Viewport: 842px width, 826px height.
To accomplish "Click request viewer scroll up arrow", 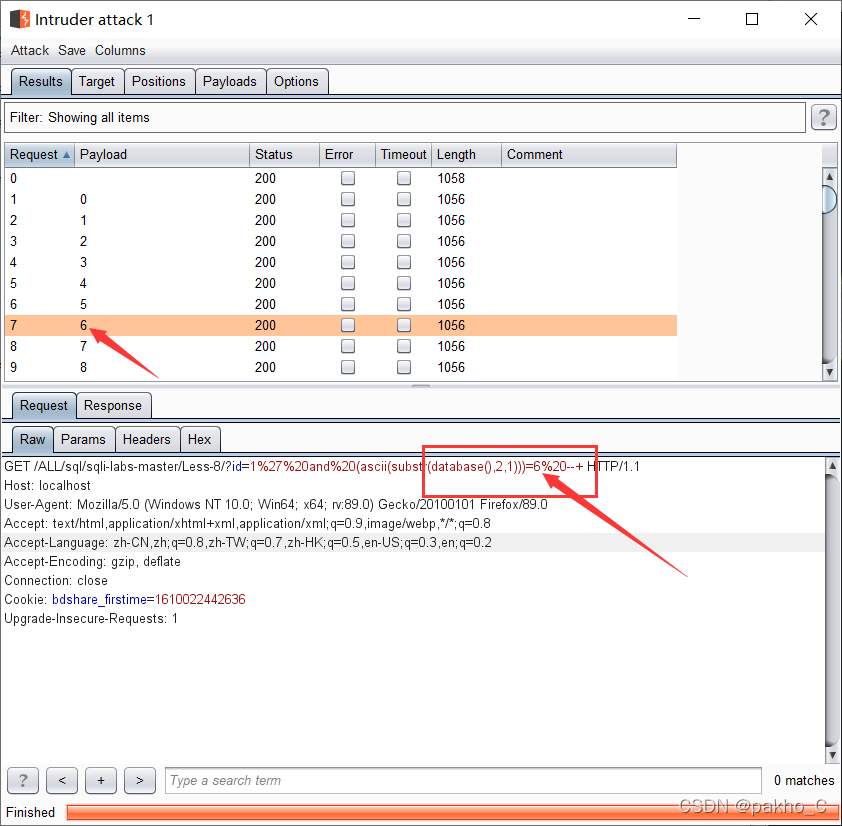I will [832, 466].
